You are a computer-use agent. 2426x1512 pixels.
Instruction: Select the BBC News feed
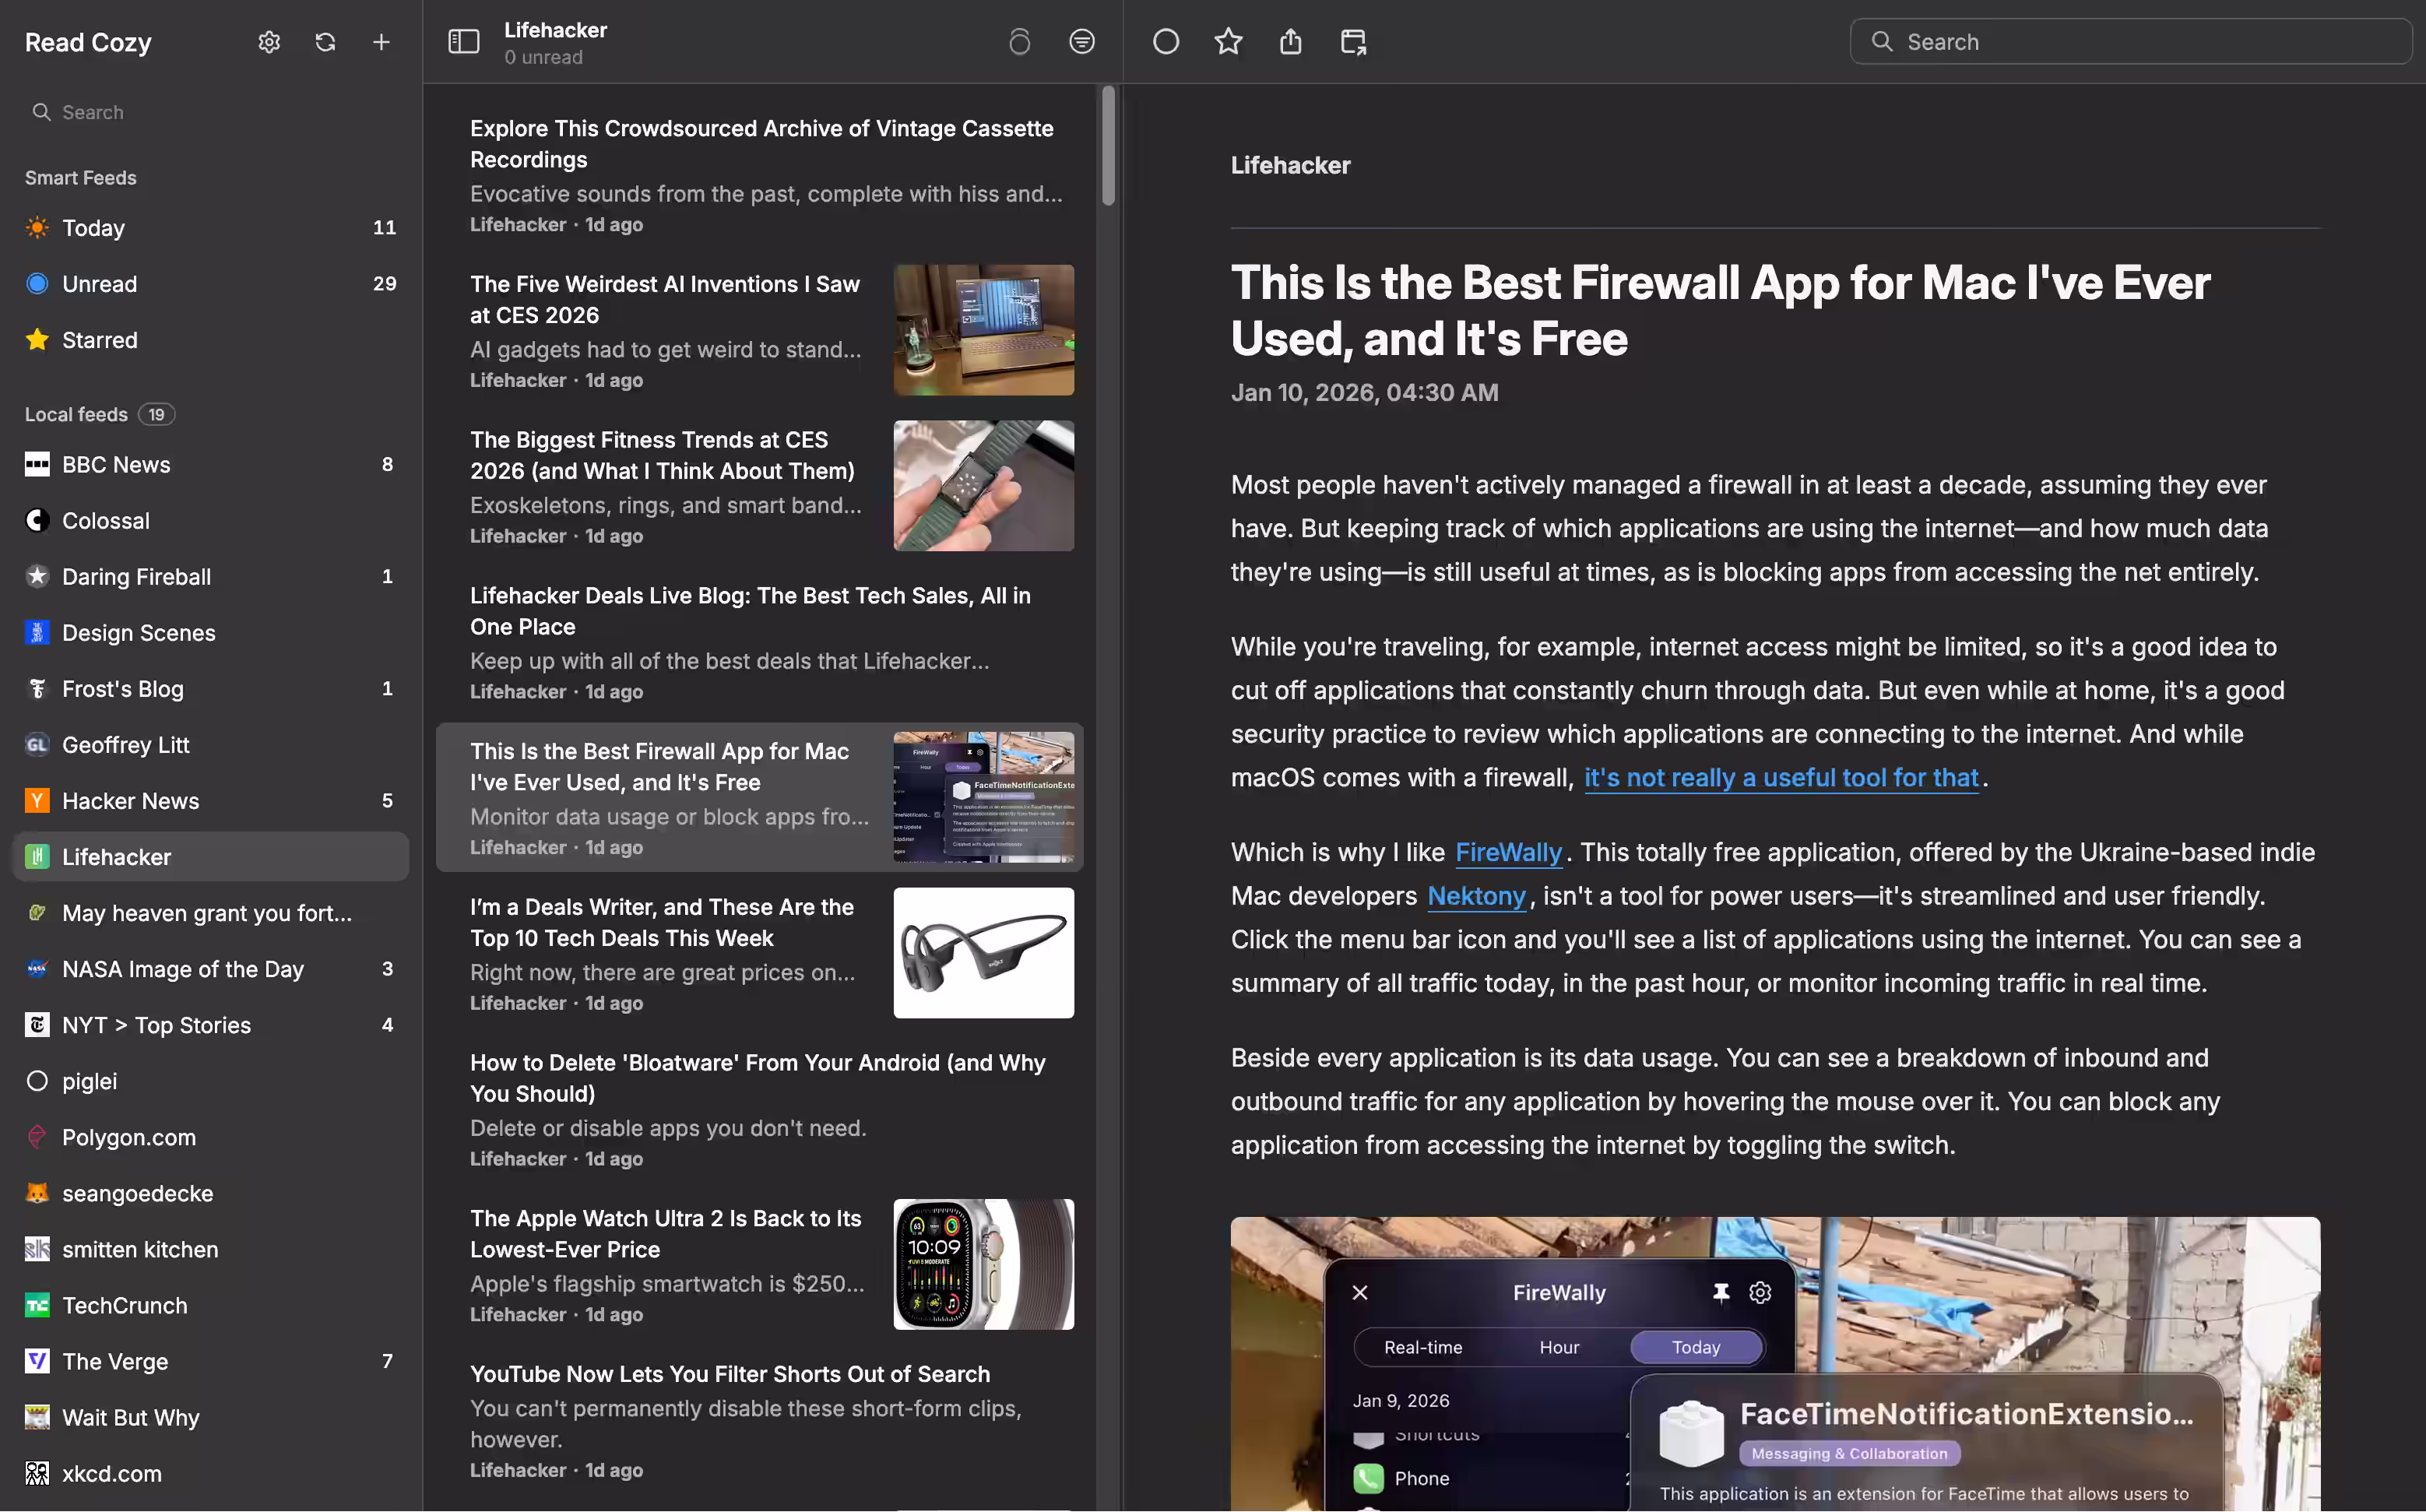pyautogui.click(x=210, y=465)
